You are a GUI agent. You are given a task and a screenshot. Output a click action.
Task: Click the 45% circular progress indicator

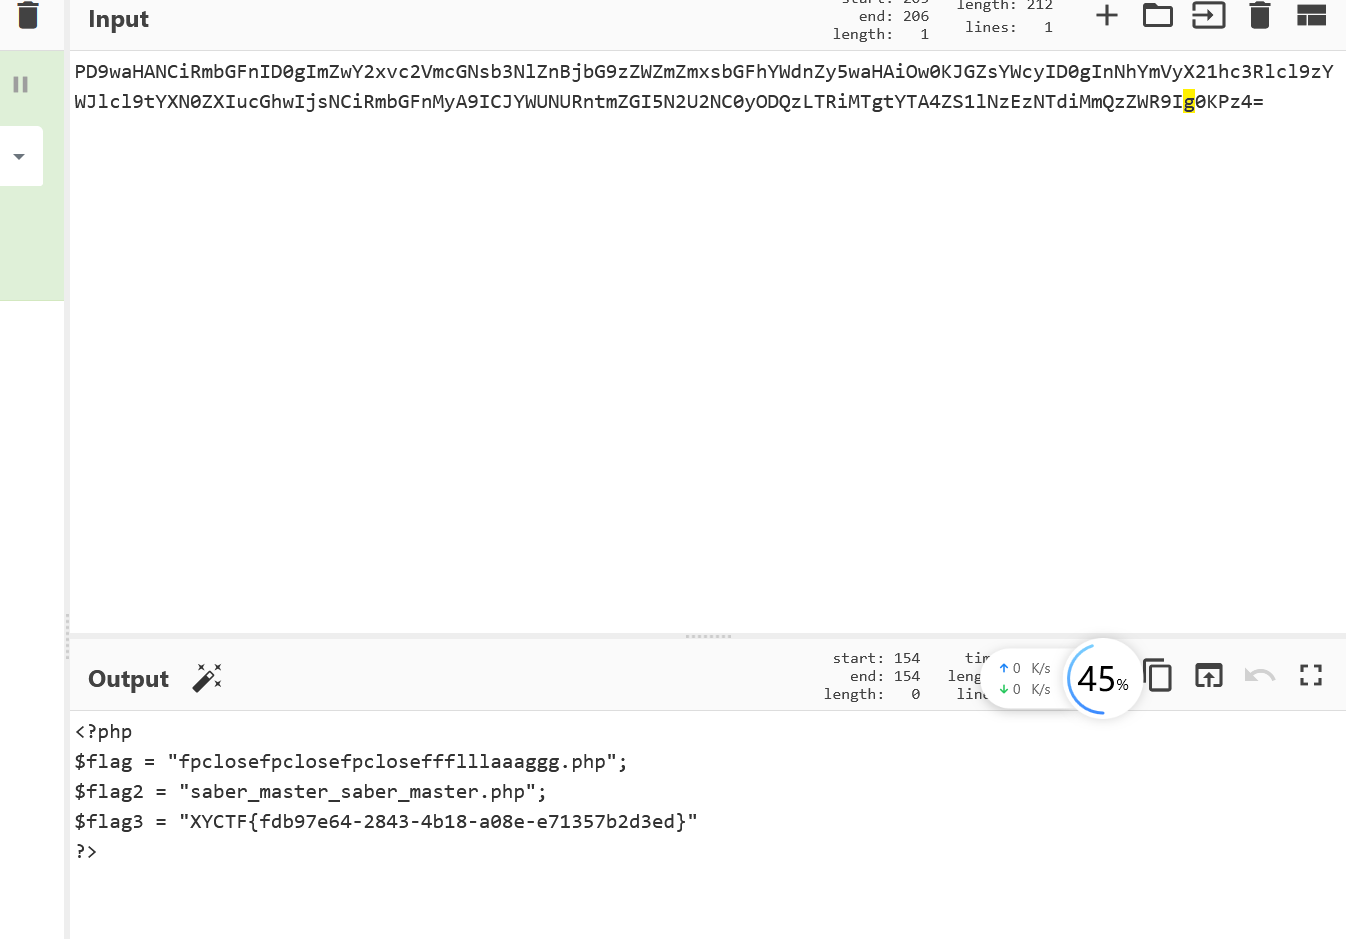tap(1103, 678)
